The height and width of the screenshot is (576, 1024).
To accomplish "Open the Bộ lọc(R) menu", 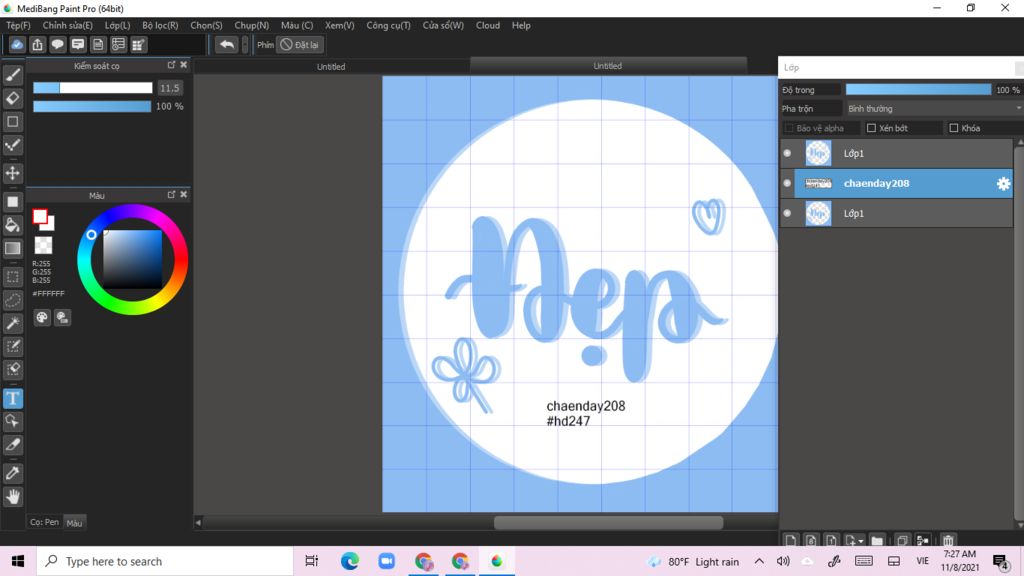I will (x=160, y=25).
